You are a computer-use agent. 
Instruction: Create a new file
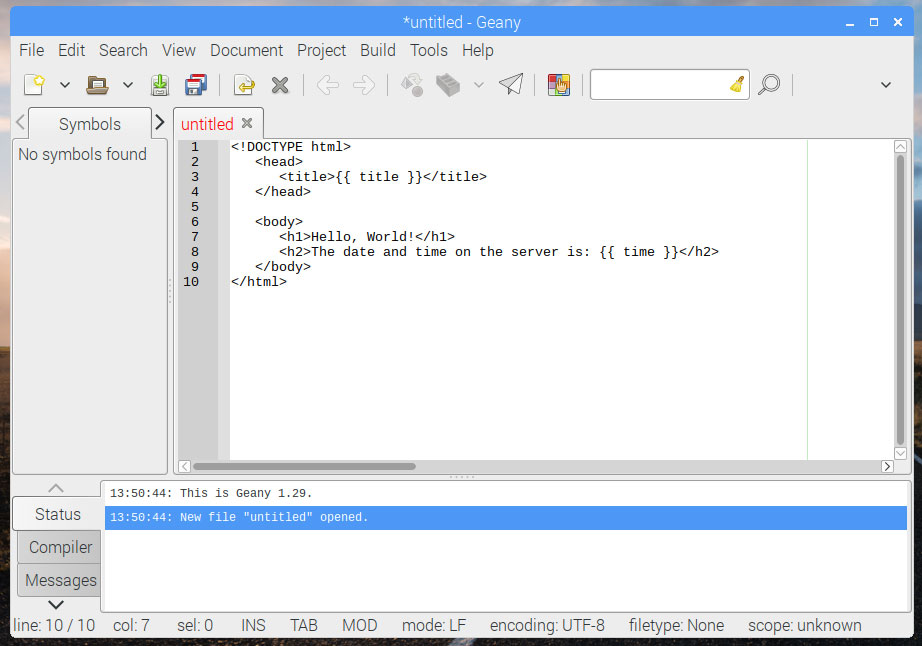pyautogui.click(x=31, y=85)
